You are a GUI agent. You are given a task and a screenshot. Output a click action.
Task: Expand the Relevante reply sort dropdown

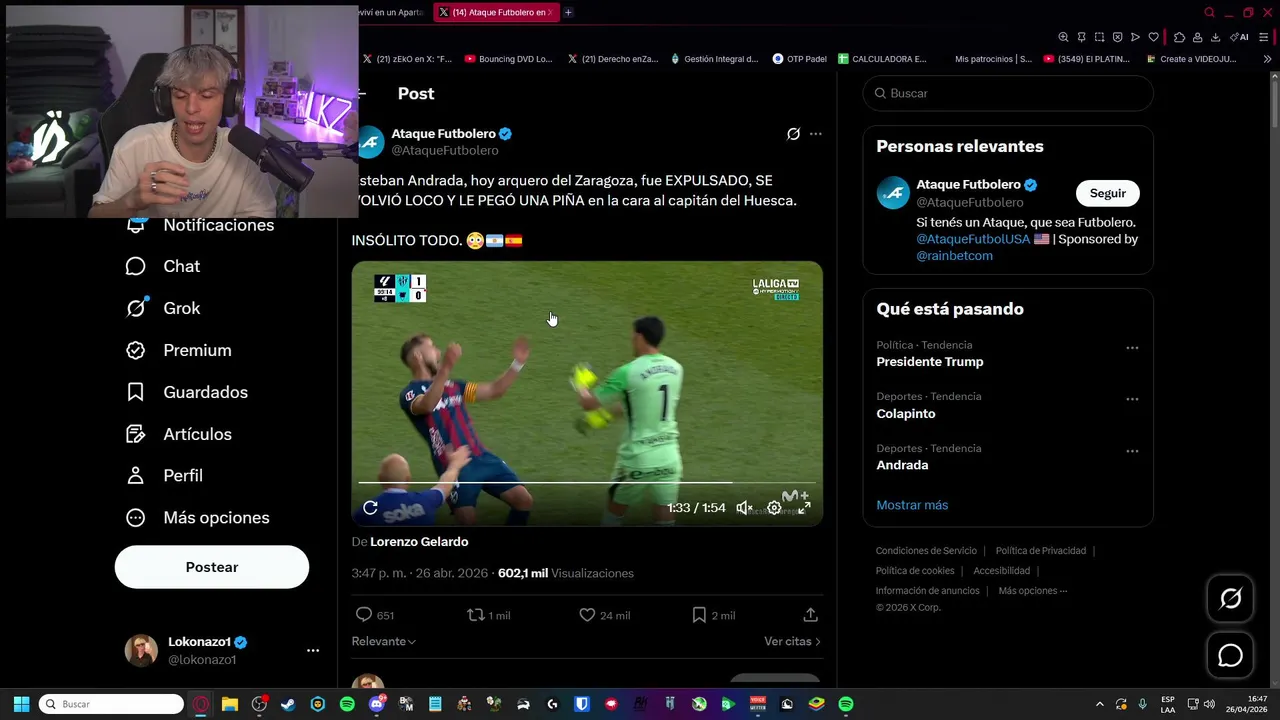click(x=384, y=641)
